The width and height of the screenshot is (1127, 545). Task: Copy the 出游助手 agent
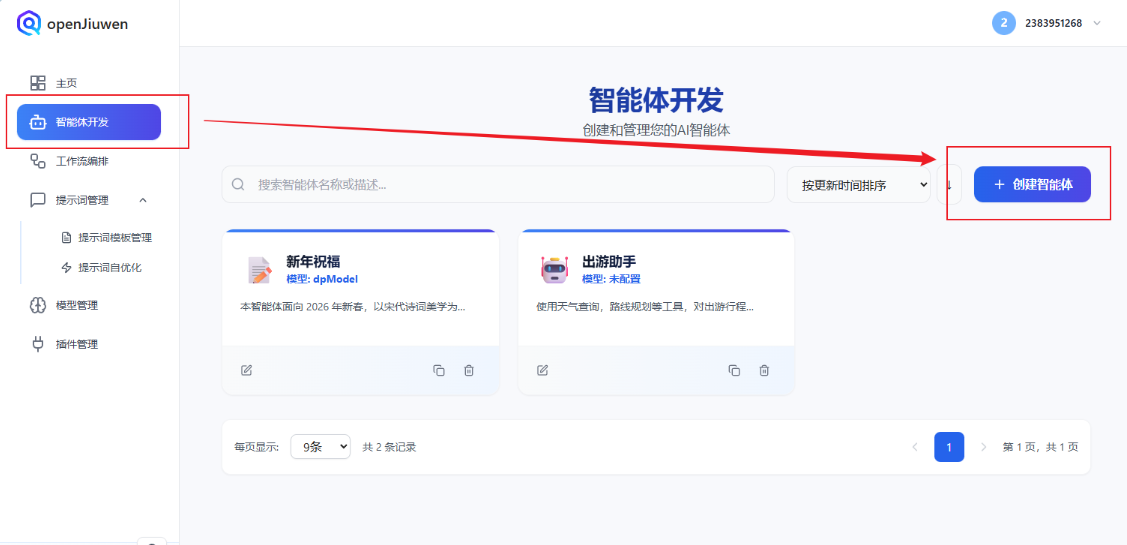point(734,370)
